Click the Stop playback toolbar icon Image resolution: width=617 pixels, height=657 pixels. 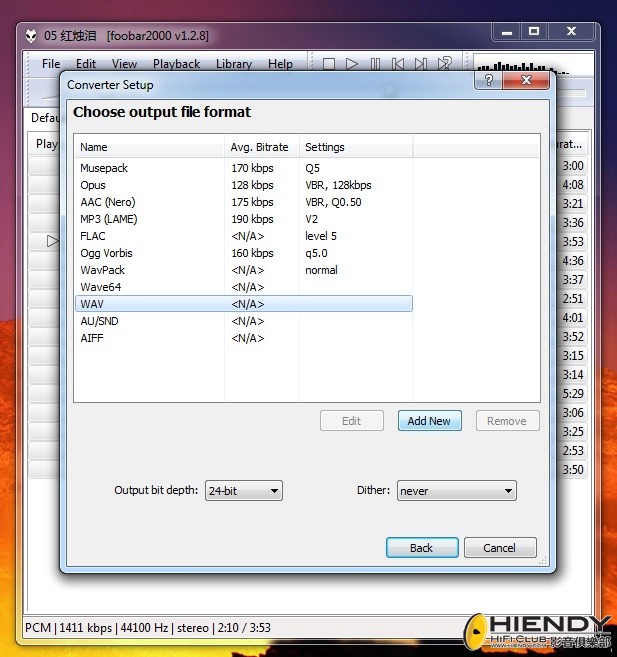pos(329,64)
